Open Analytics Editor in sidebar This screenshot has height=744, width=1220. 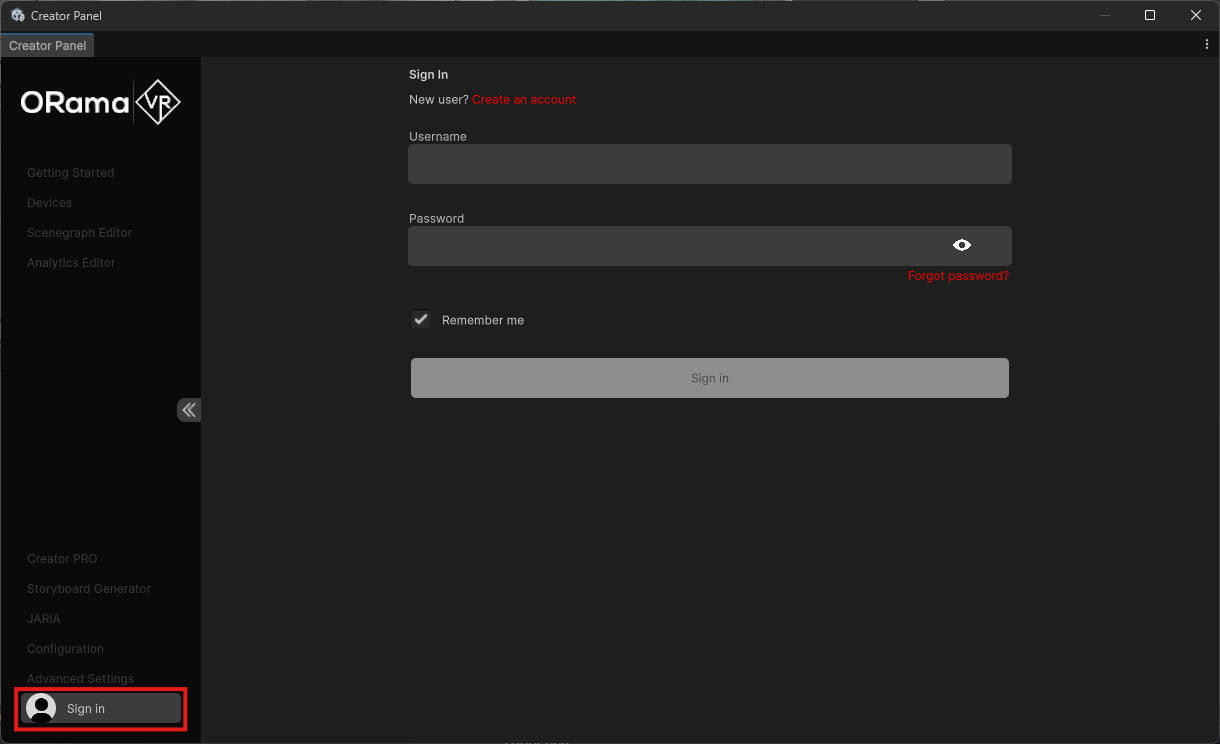(x=71, y=263)
